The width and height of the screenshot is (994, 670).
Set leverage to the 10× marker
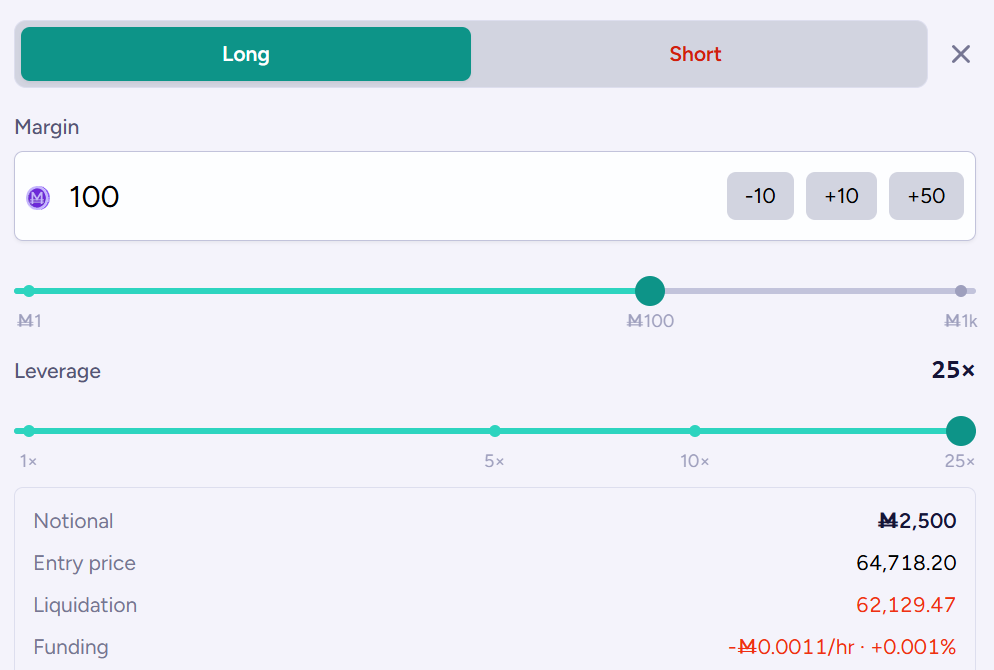(695, 431)
